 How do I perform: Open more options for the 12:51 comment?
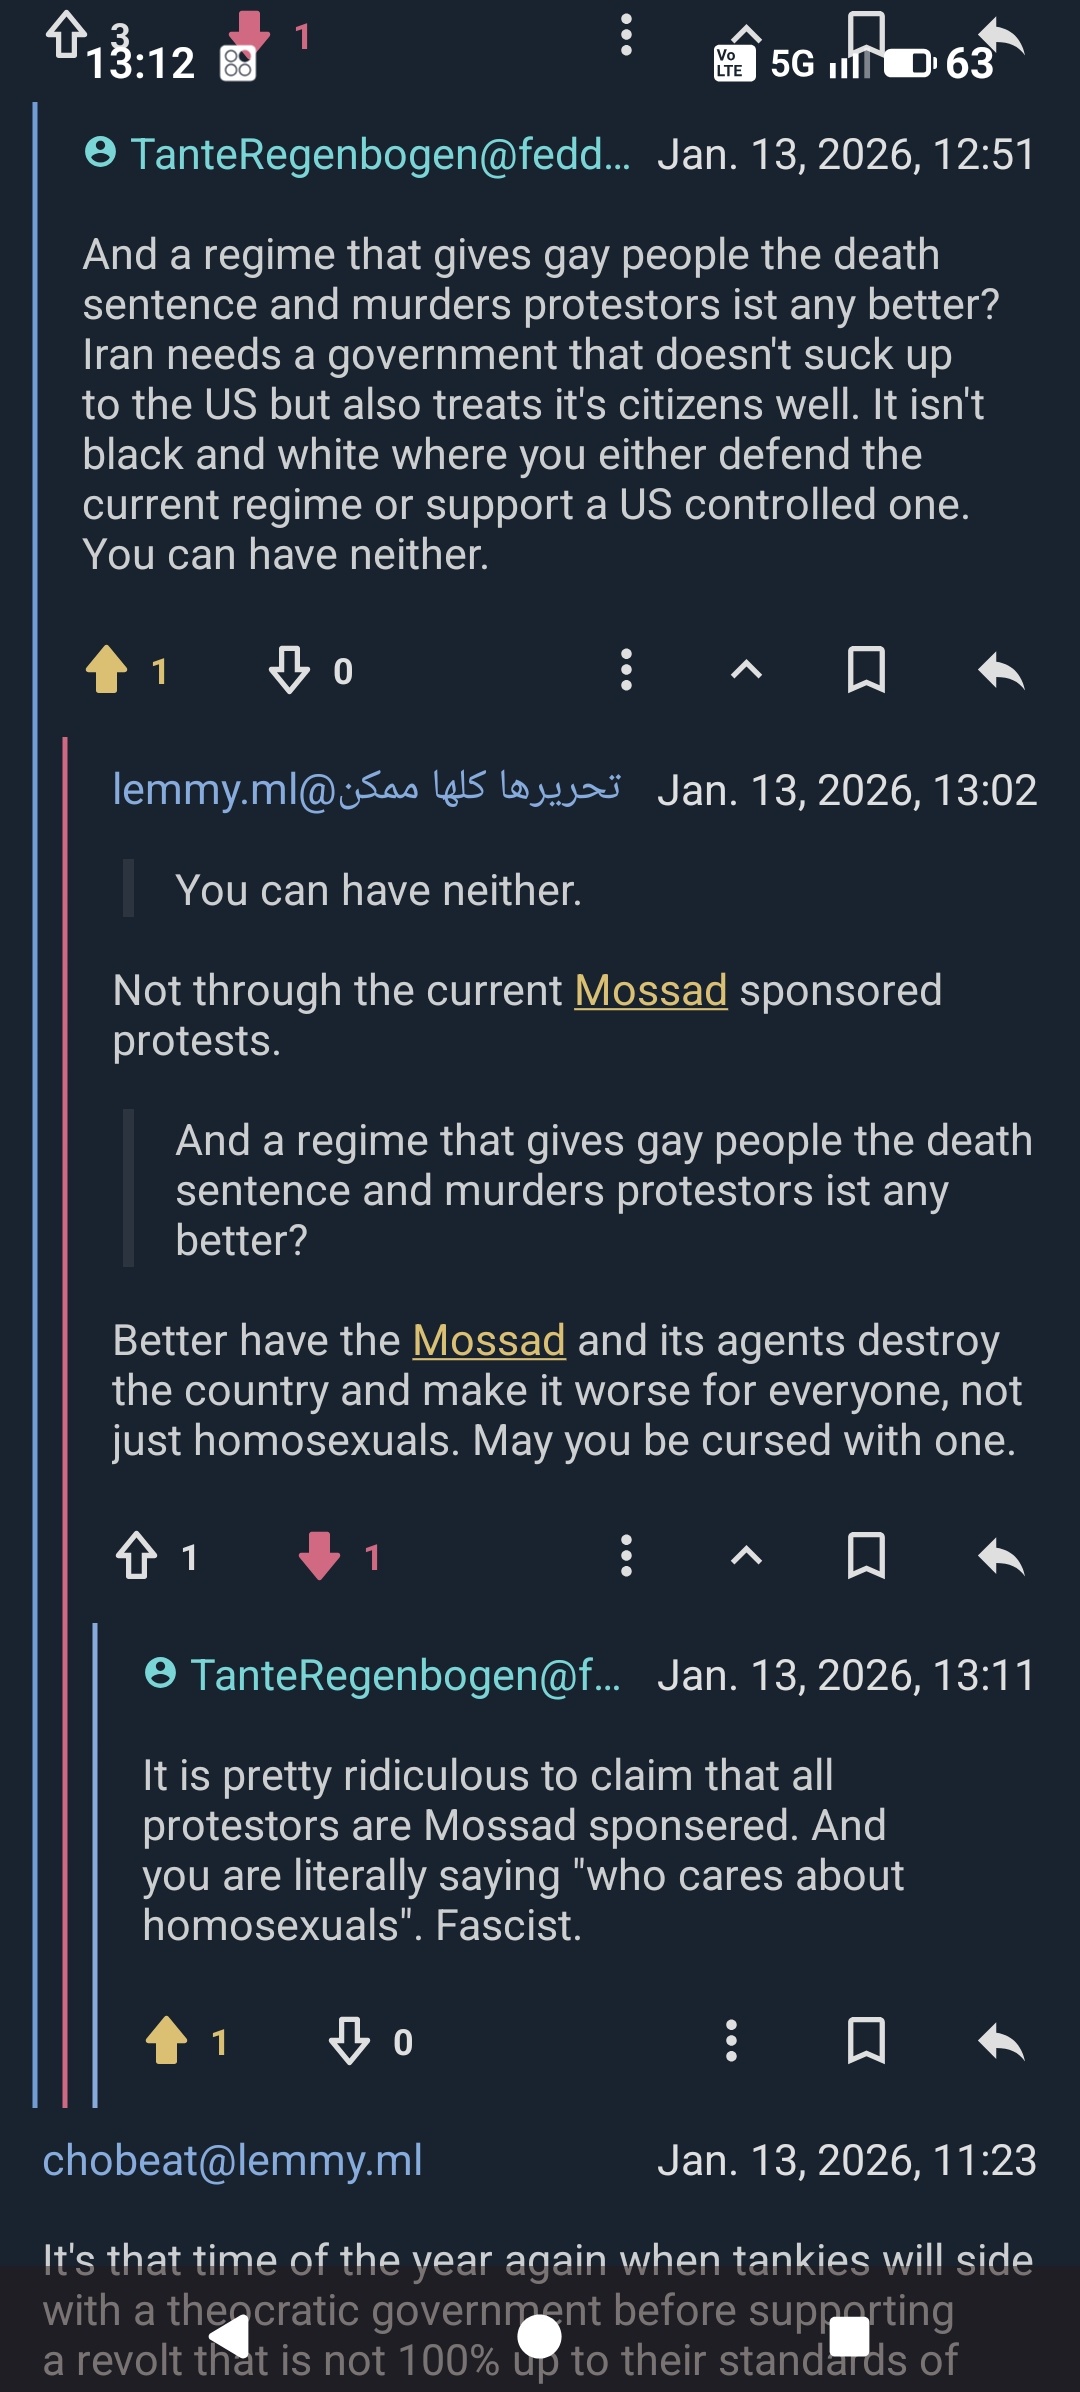pos(627,670)
